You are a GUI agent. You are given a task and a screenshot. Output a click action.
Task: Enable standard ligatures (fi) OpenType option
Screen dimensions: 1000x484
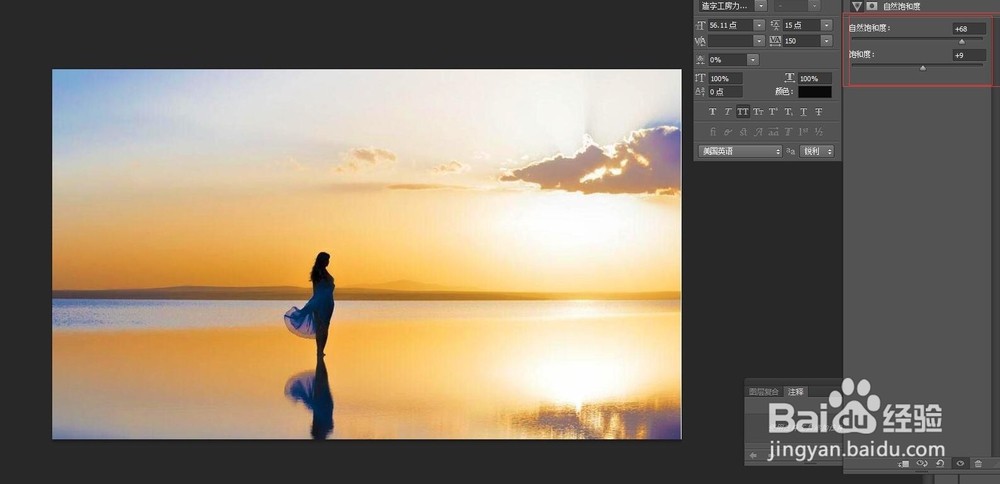coord(712,132)
